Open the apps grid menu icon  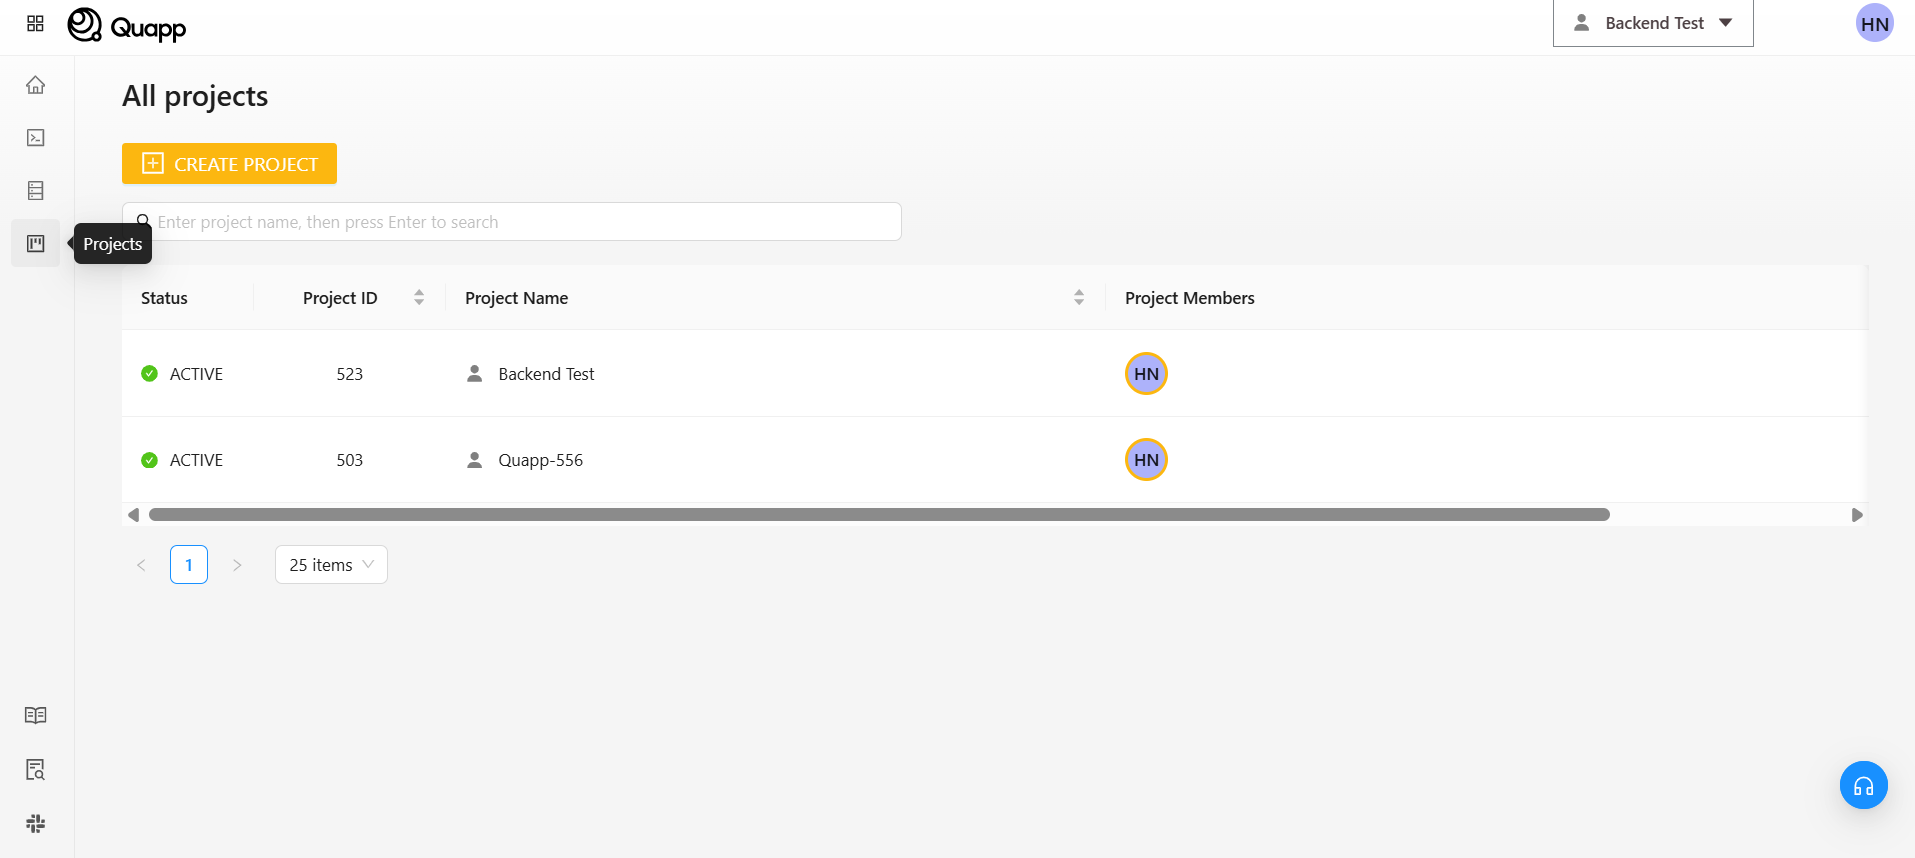click(35, 23)
